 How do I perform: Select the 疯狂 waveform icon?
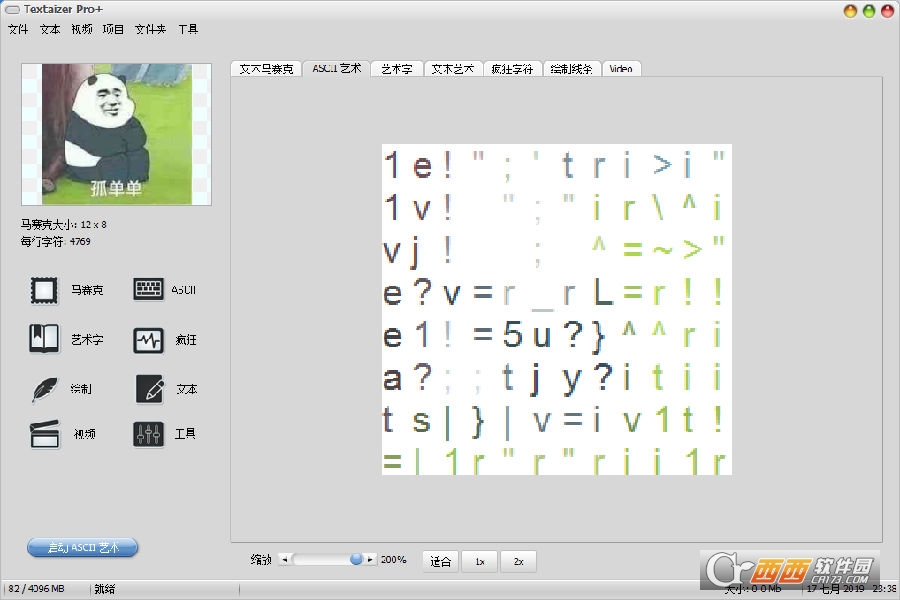coord(149,340)
